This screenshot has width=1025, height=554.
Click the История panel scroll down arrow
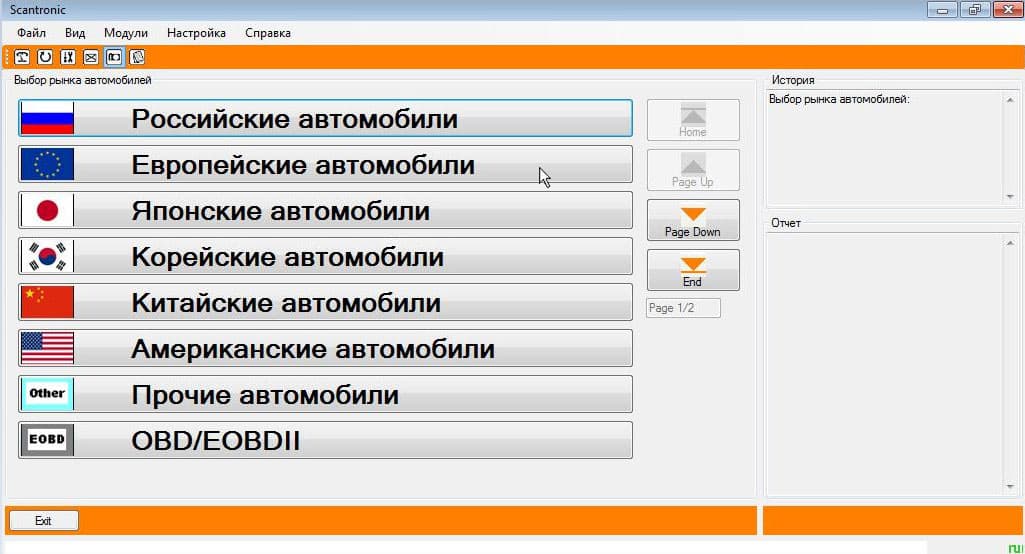pyautogui.click(x=1010, y=196)
